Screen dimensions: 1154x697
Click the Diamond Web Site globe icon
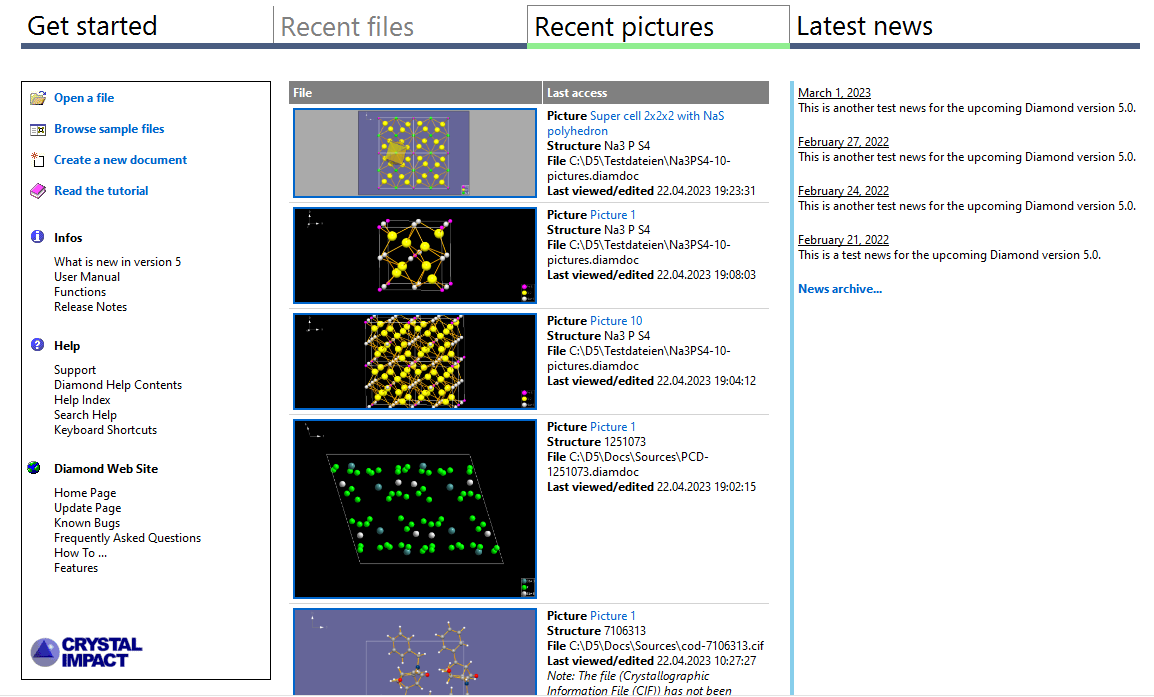pos(34,468)
